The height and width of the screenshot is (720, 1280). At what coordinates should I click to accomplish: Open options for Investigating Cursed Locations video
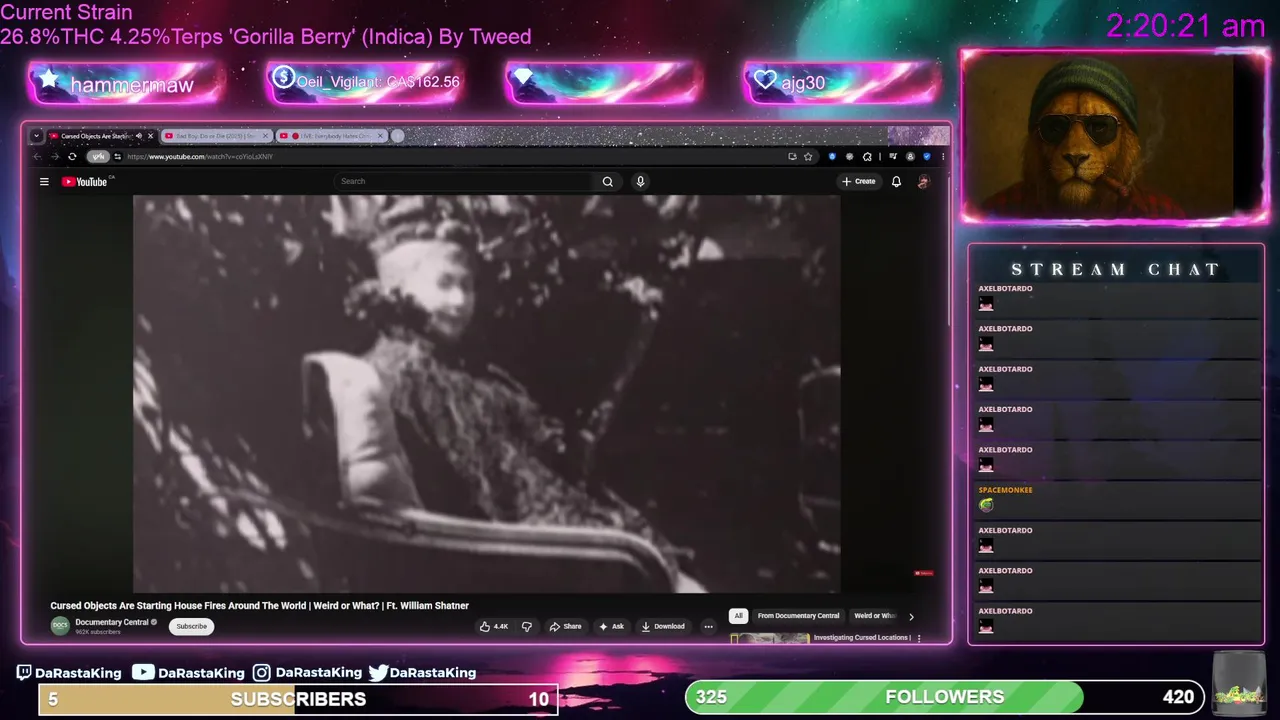919,638
